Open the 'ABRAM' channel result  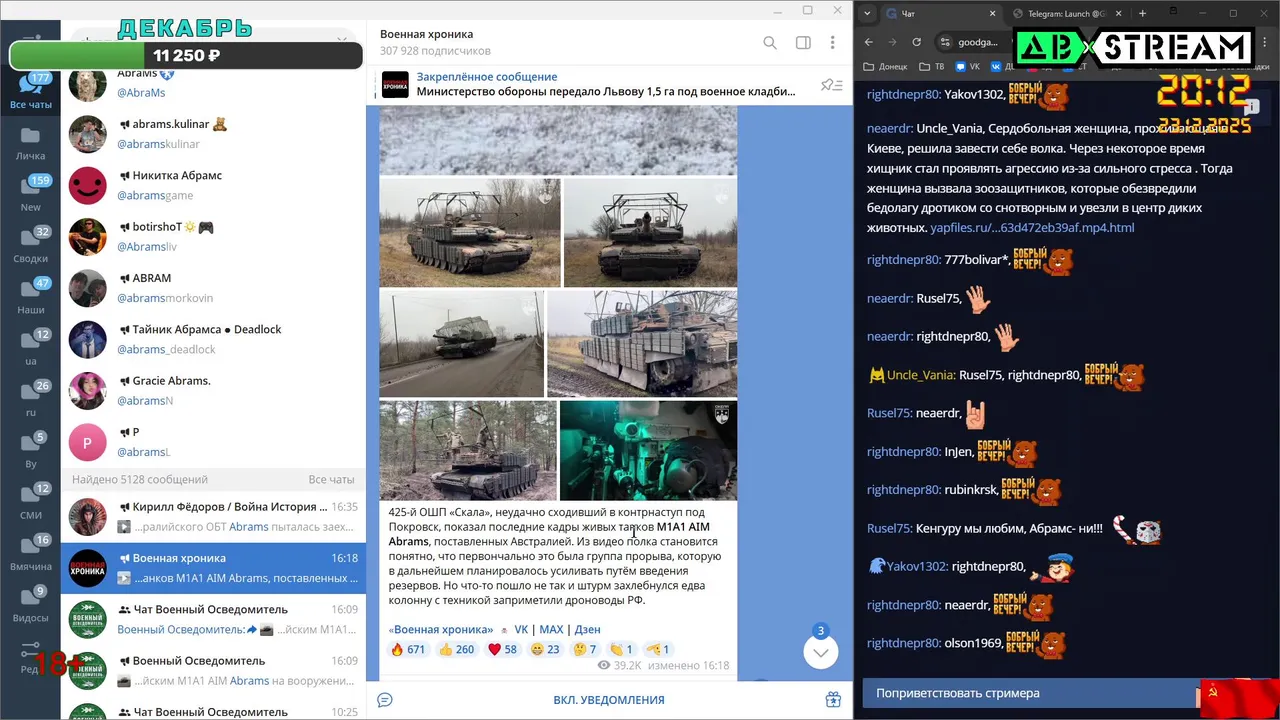(213, 288)
